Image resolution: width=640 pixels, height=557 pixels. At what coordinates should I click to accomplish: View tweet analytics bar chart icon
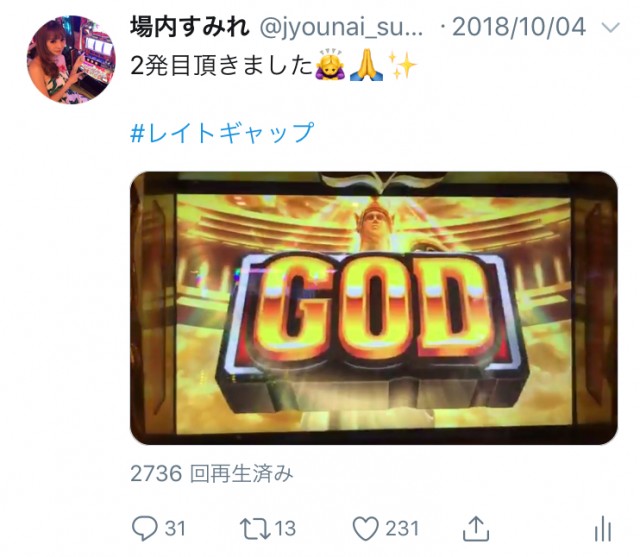click(x=603, y=528)
